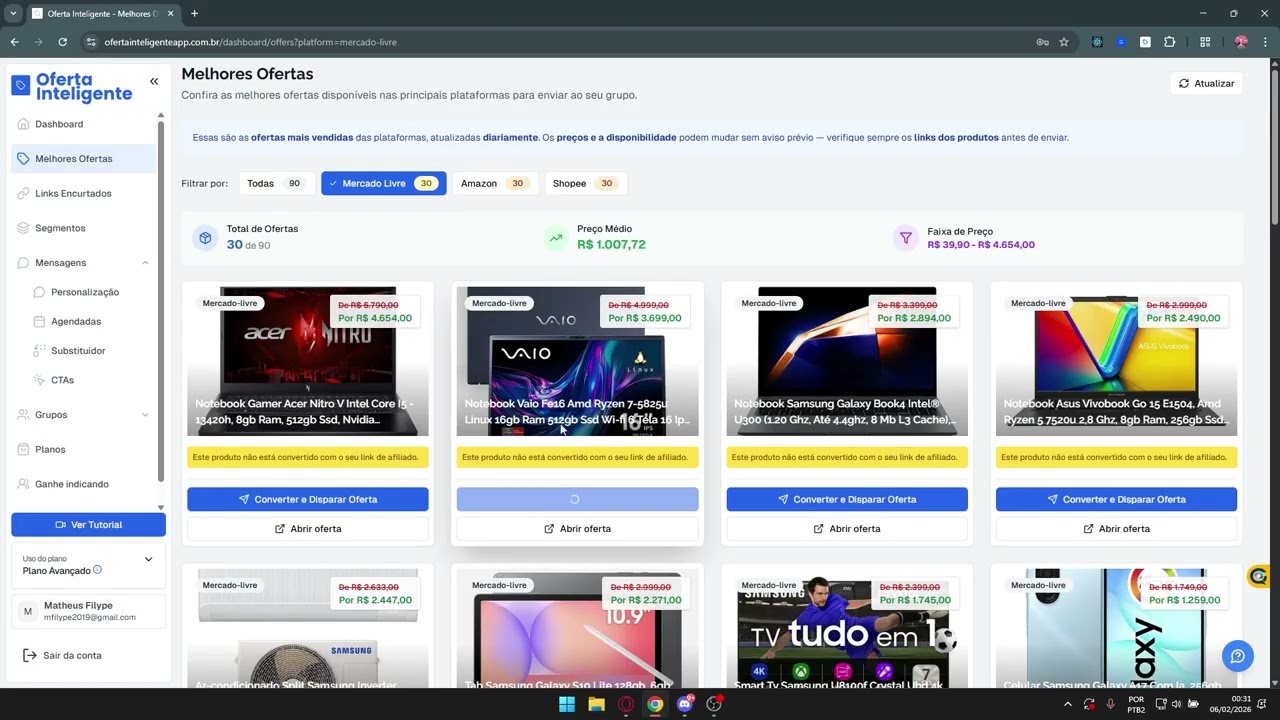
Task: Click the Tab Samsung Galaxy S10 Lite image
Action: pos(577,628)
